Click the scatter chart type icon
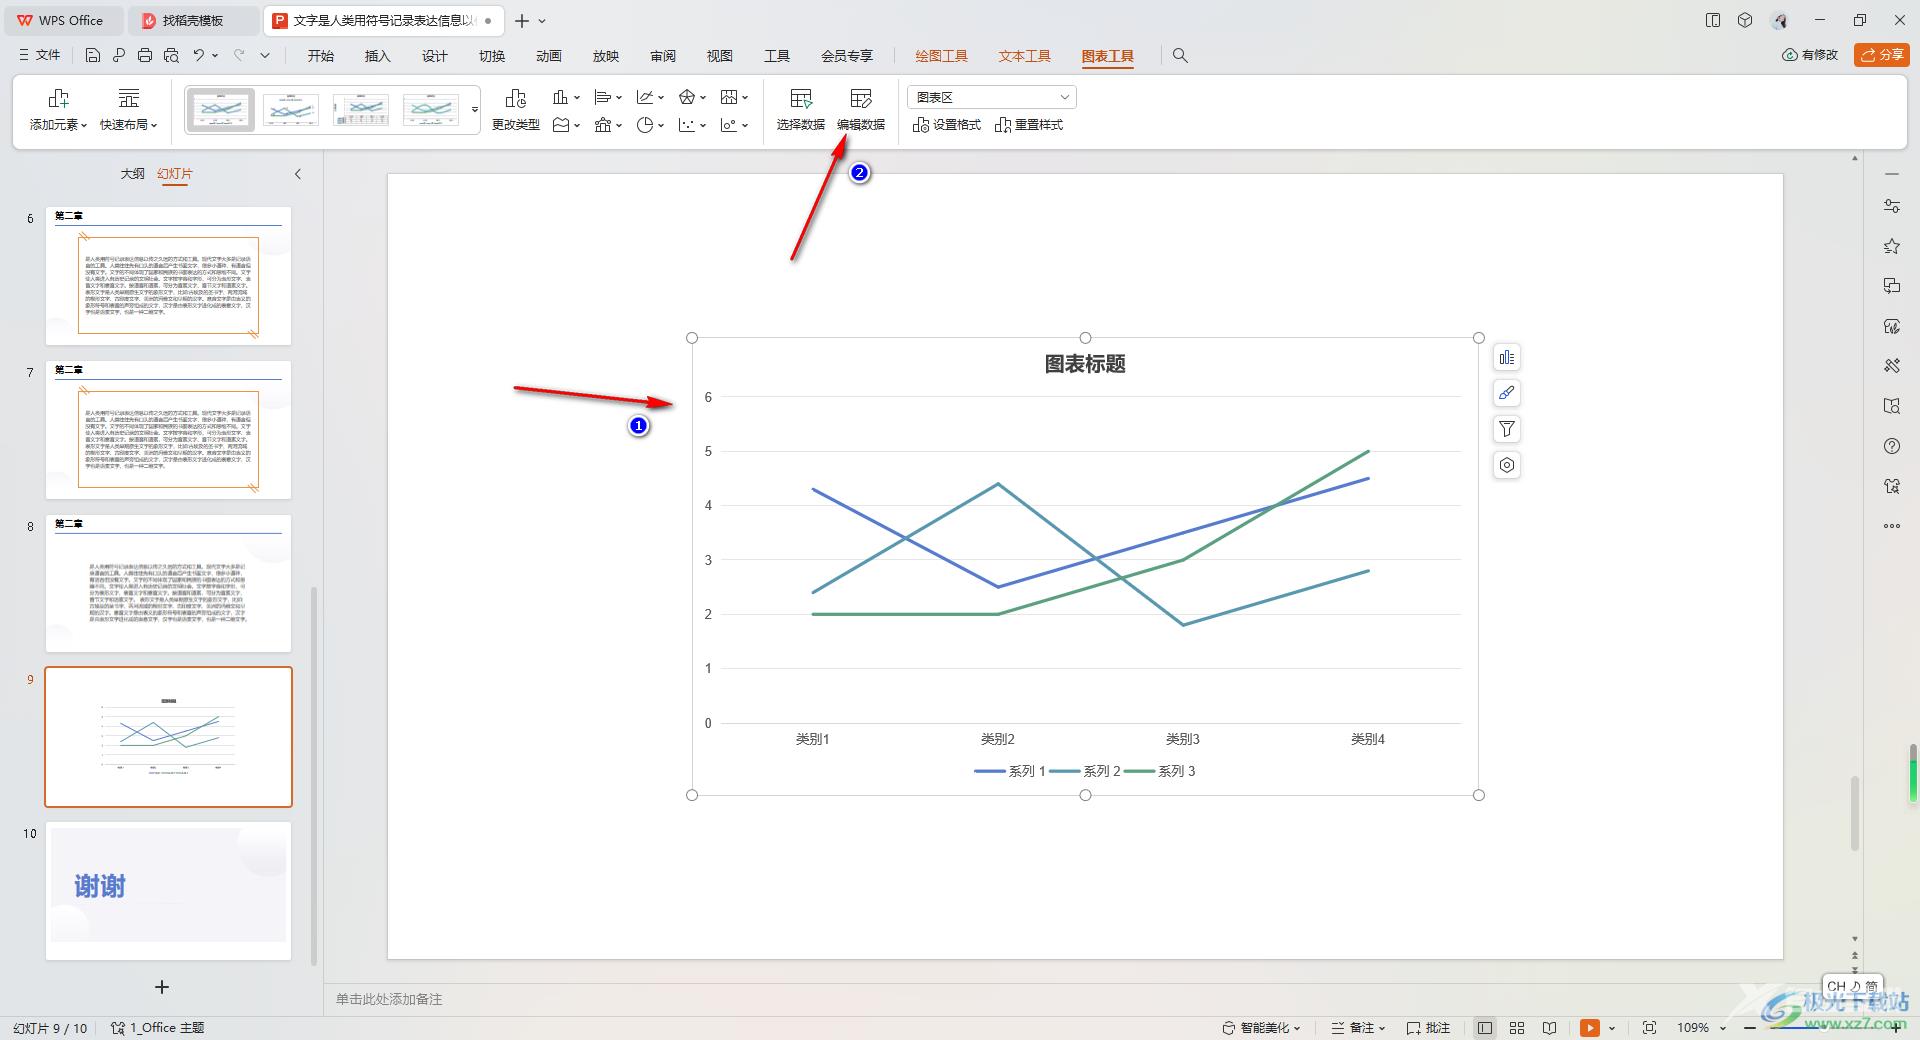 tap(687, 125)
